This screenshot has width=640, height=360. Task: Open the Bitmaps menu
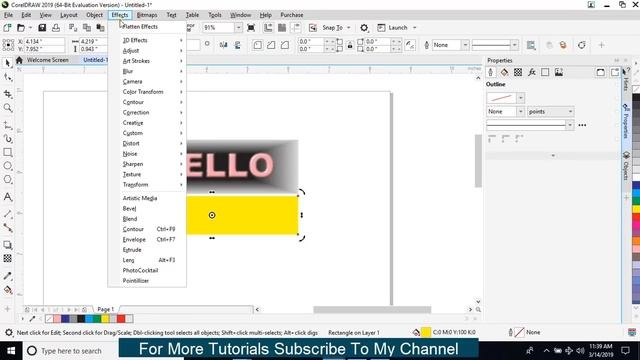click(147, 15)
